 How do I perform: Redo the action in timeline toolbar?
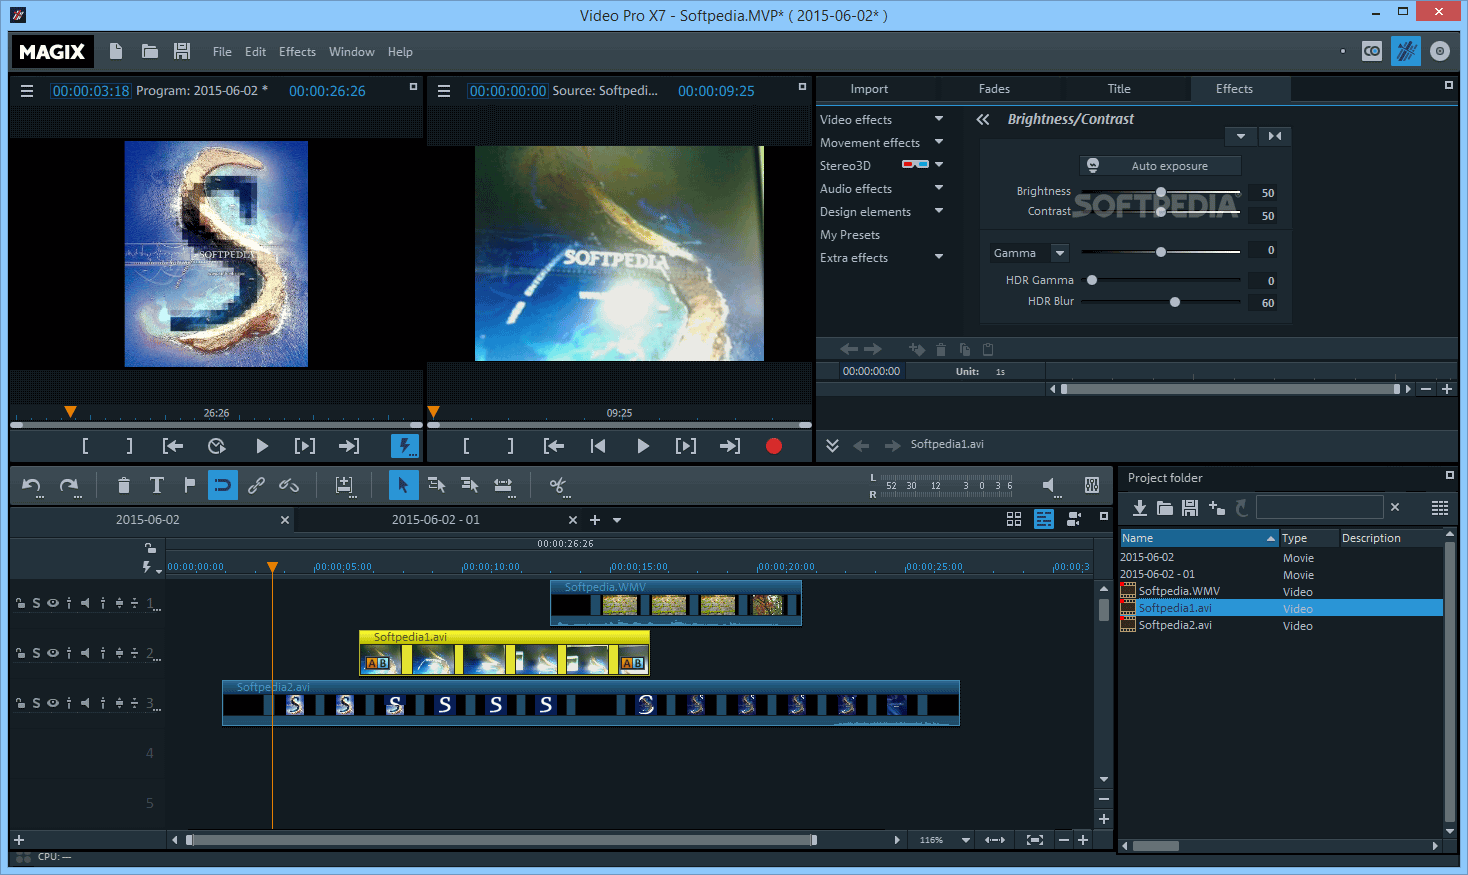(69, 486)
